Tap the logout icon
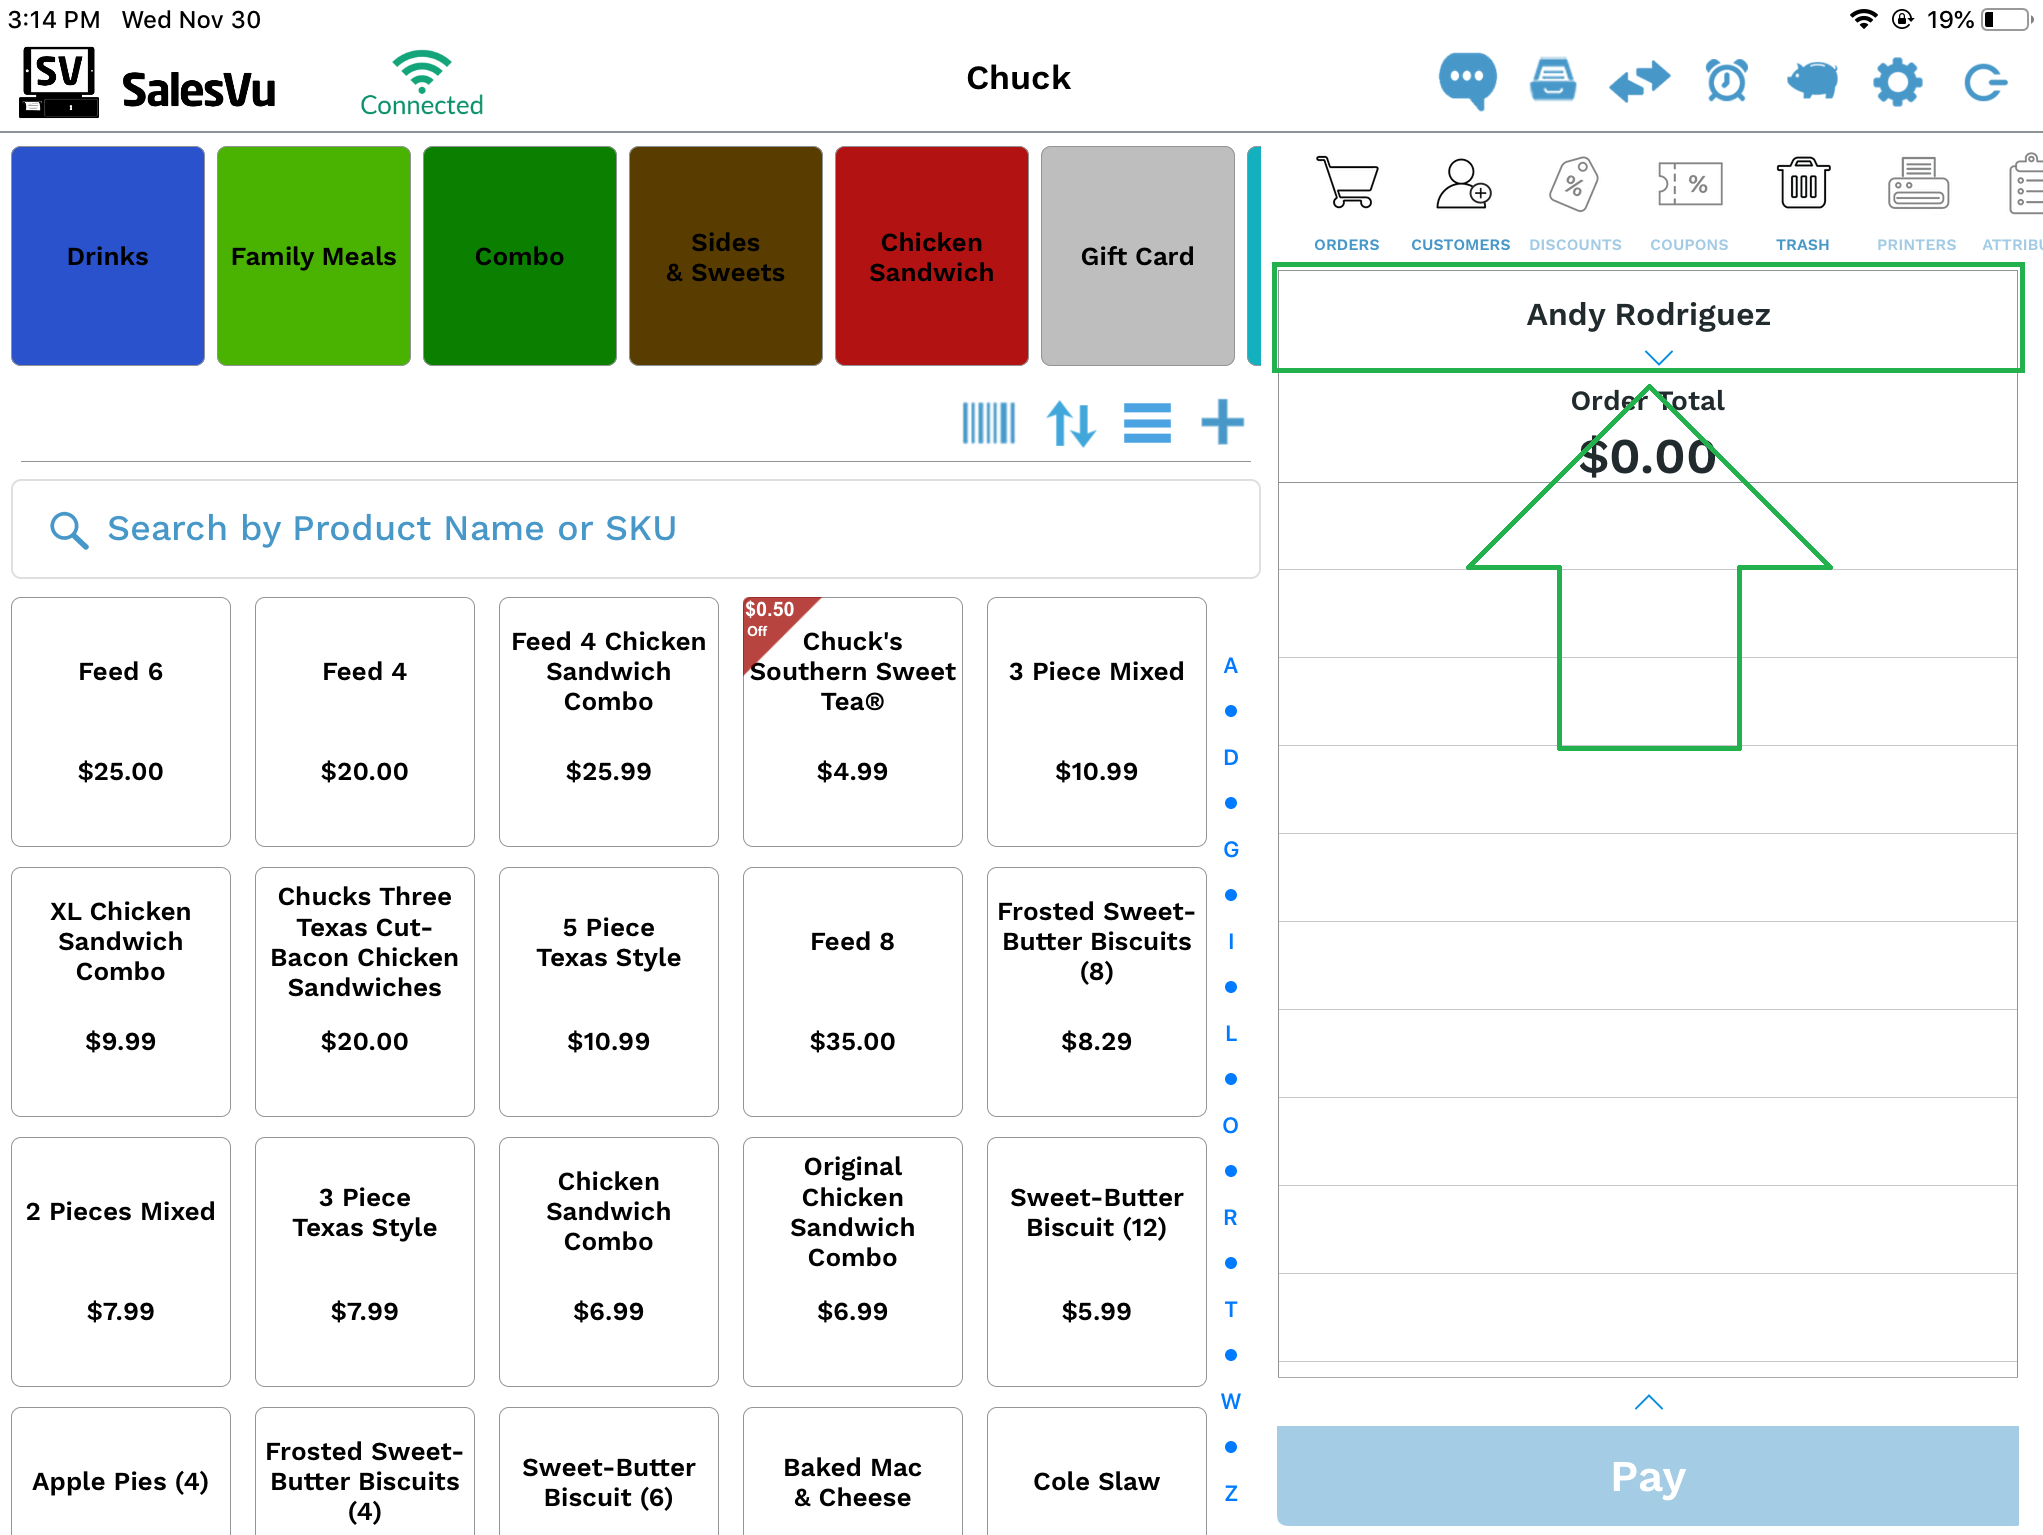This screenshot has width=2043, height=1535. tap(1985, 82)
